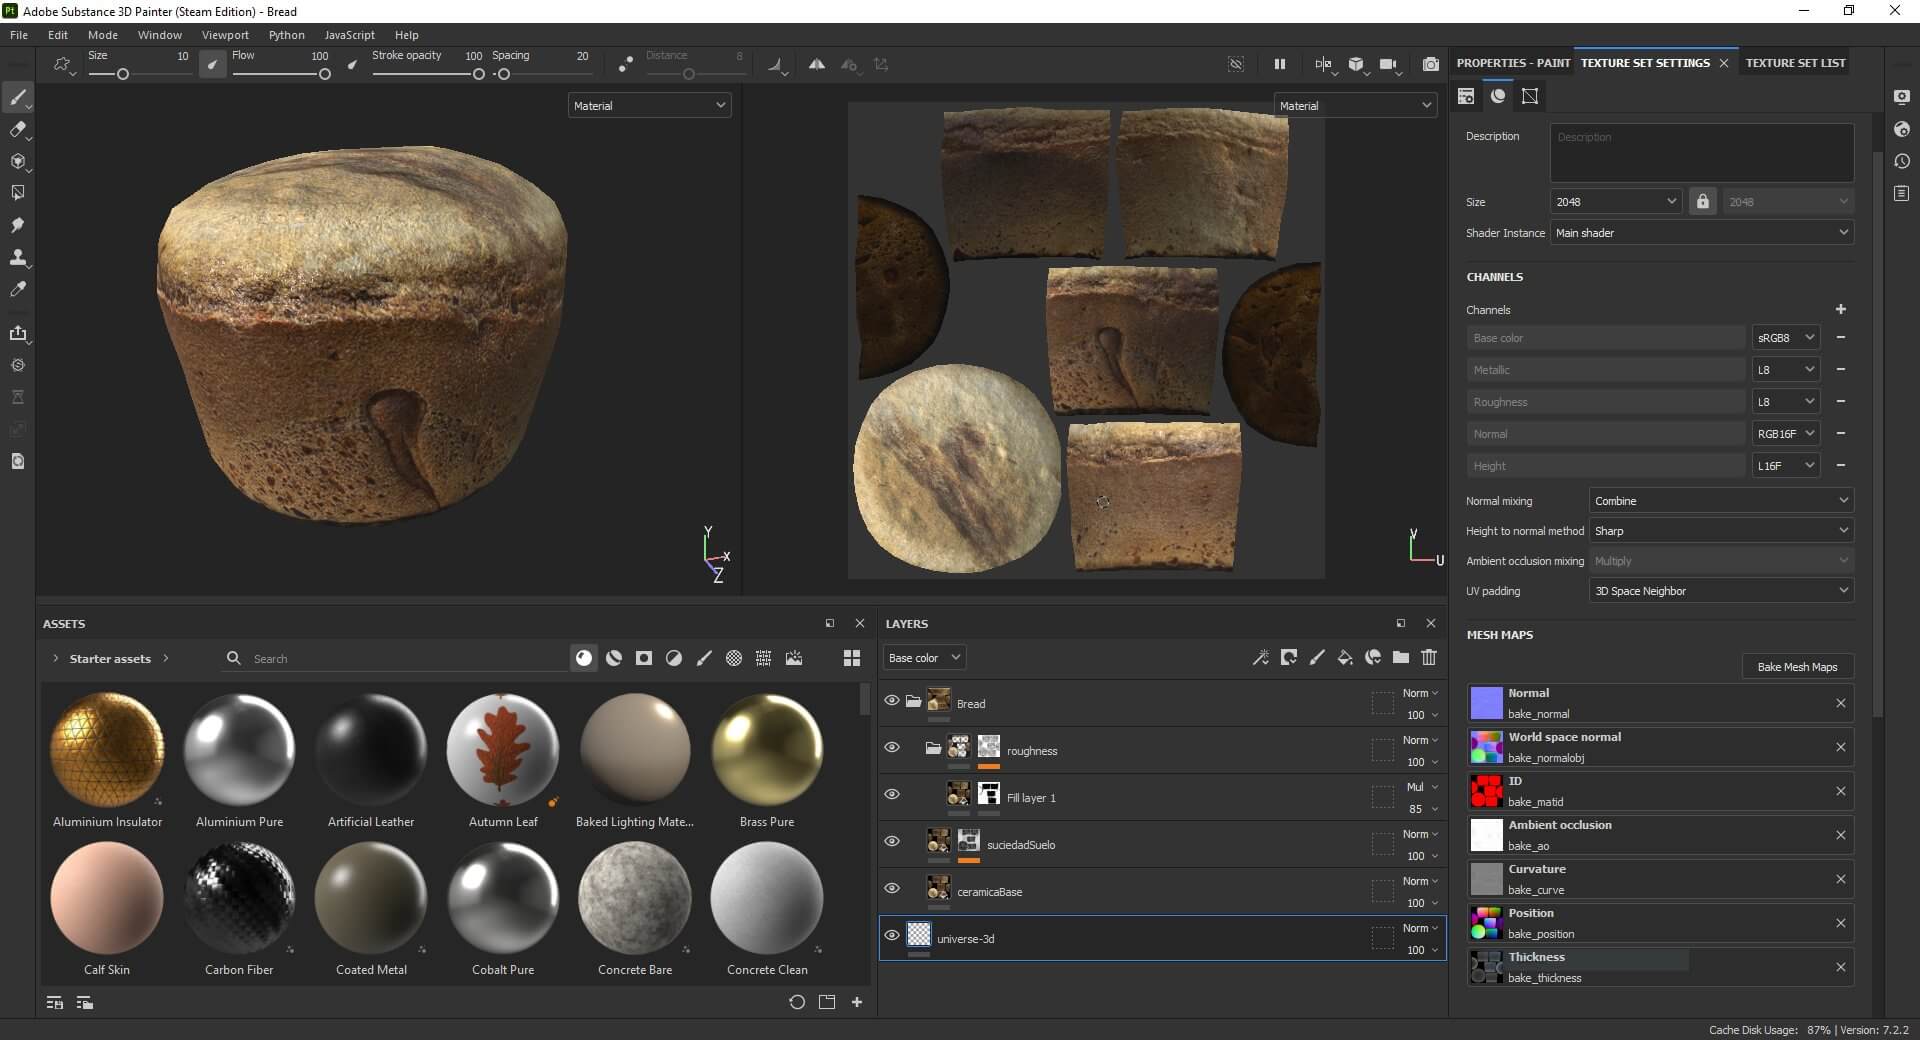
Task: Select the Eraser tool in left toolbar
Action: [x=17, y=129]
